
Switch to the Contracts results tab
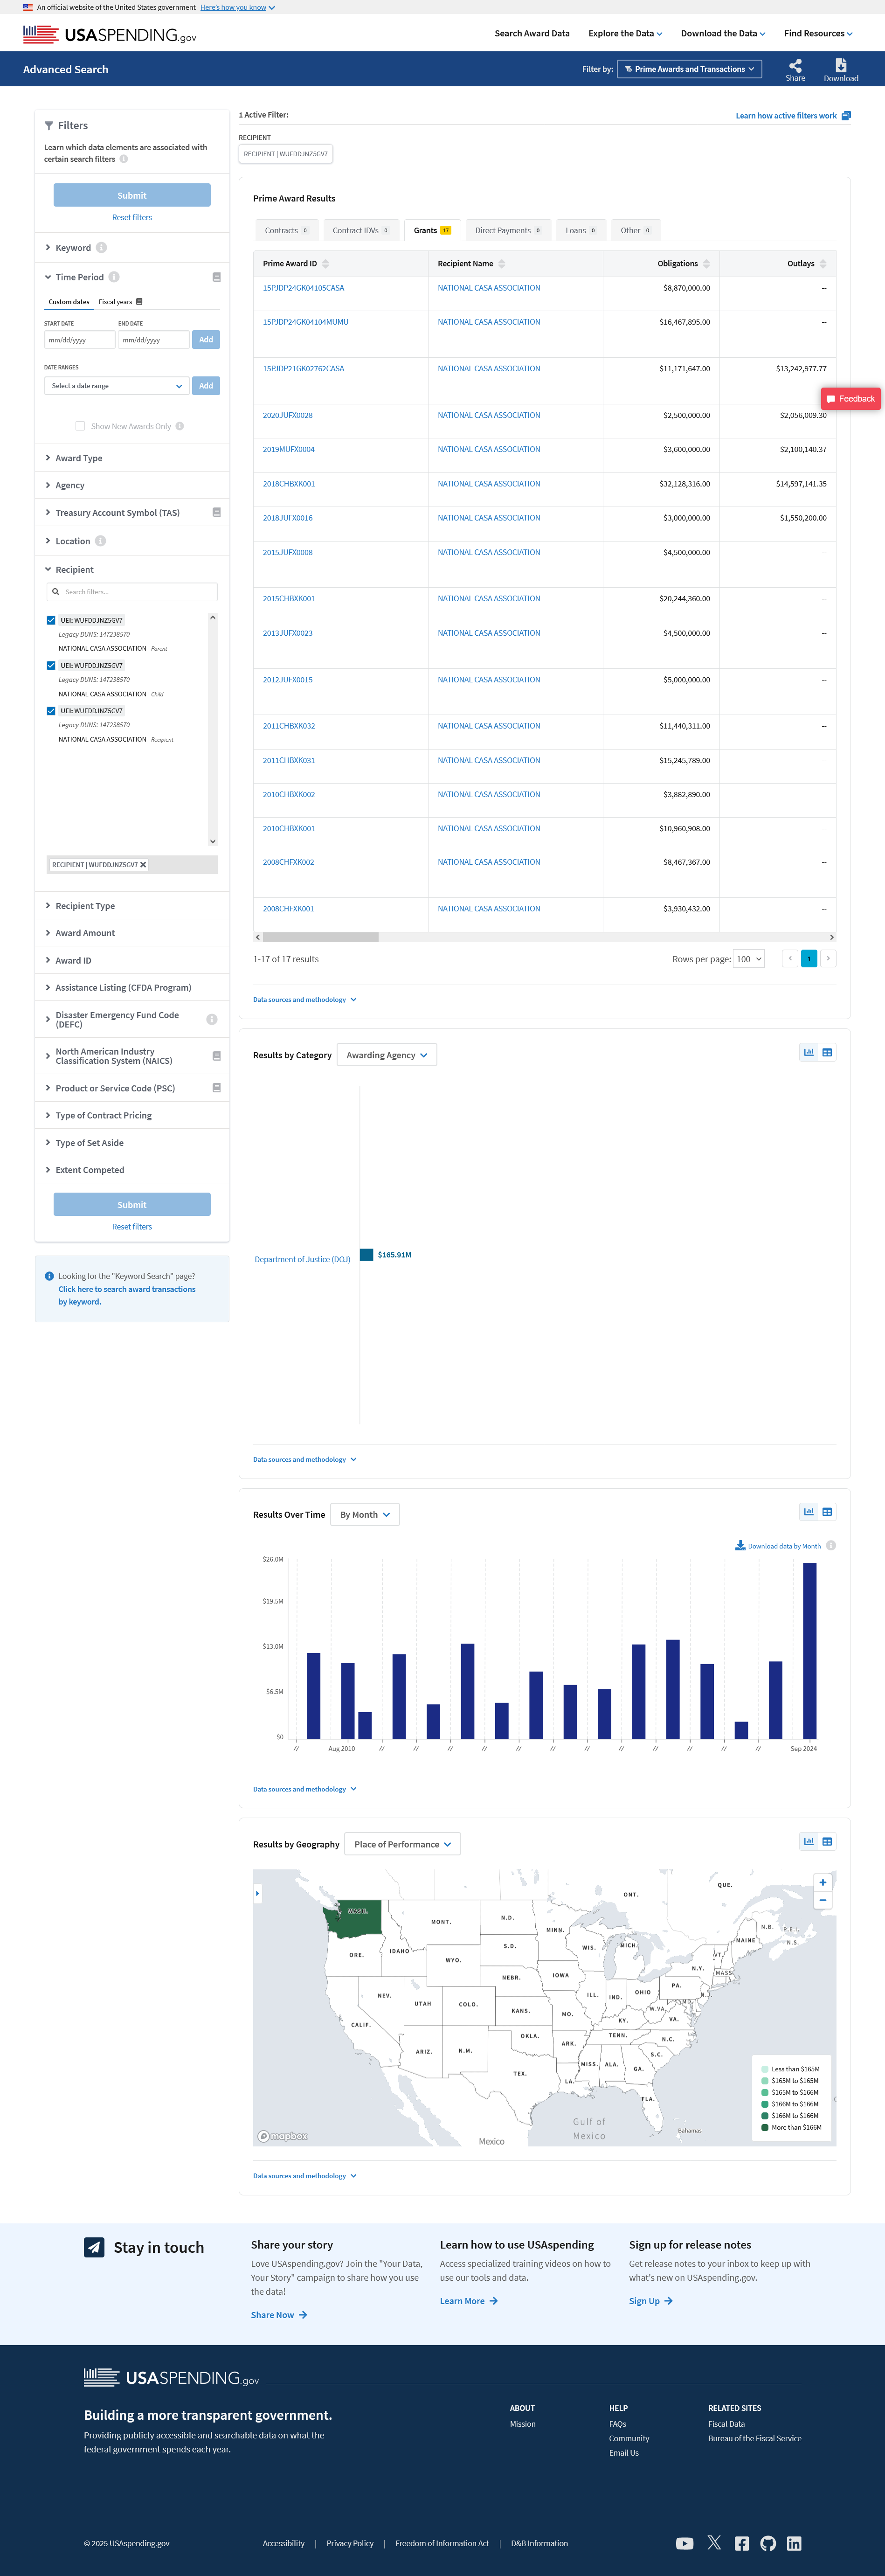pos(287,230)
